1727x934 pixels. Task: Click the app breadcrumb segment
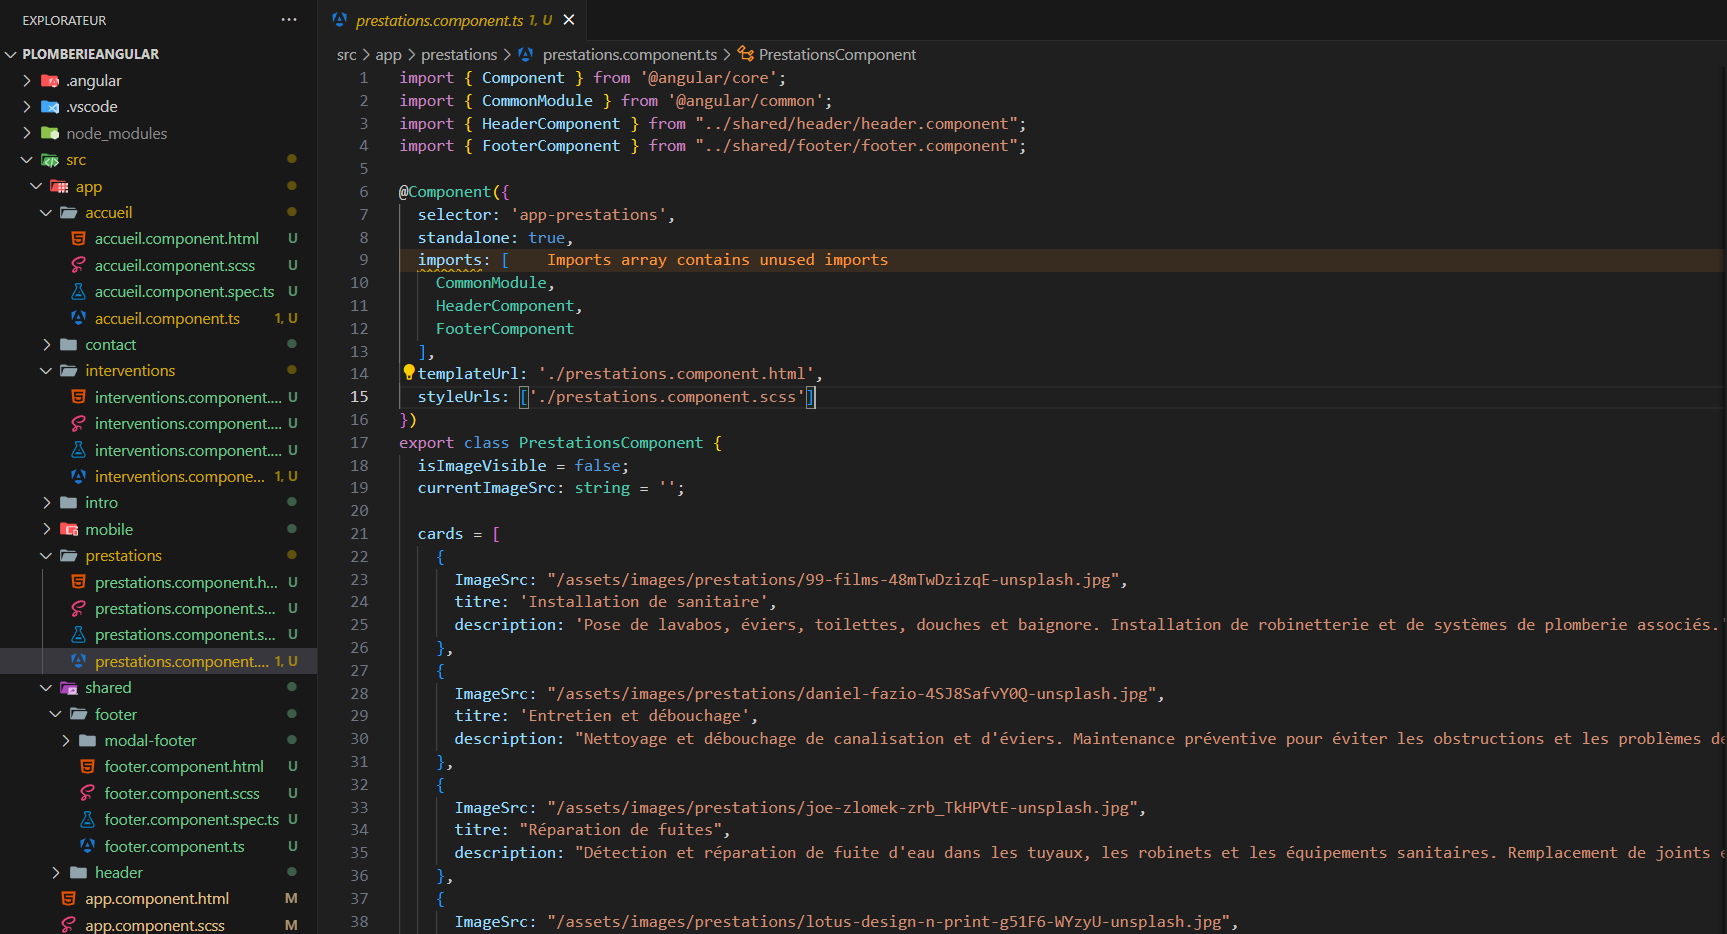(x=388, y=55)
